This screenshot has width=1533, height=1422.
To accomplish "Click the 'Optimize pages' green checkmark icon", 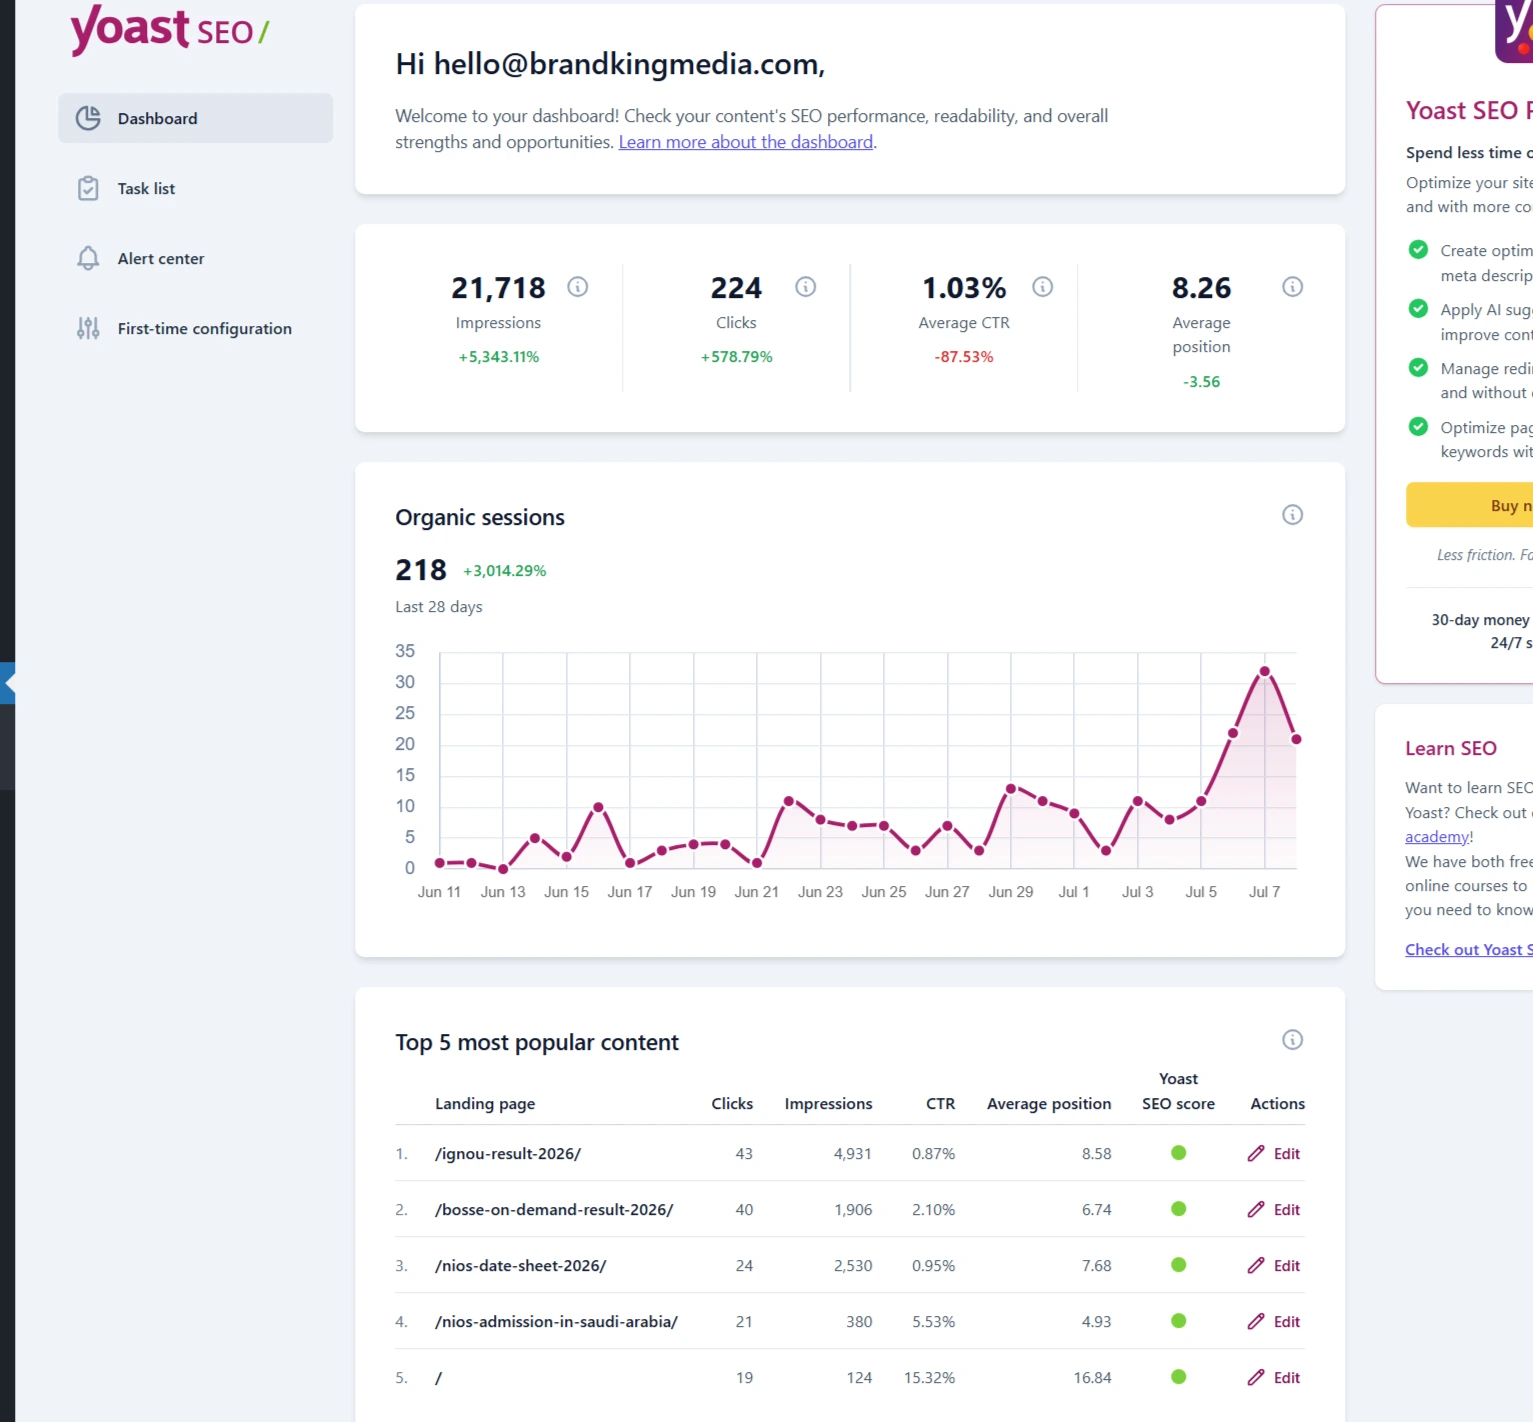I will [1418, 427].
